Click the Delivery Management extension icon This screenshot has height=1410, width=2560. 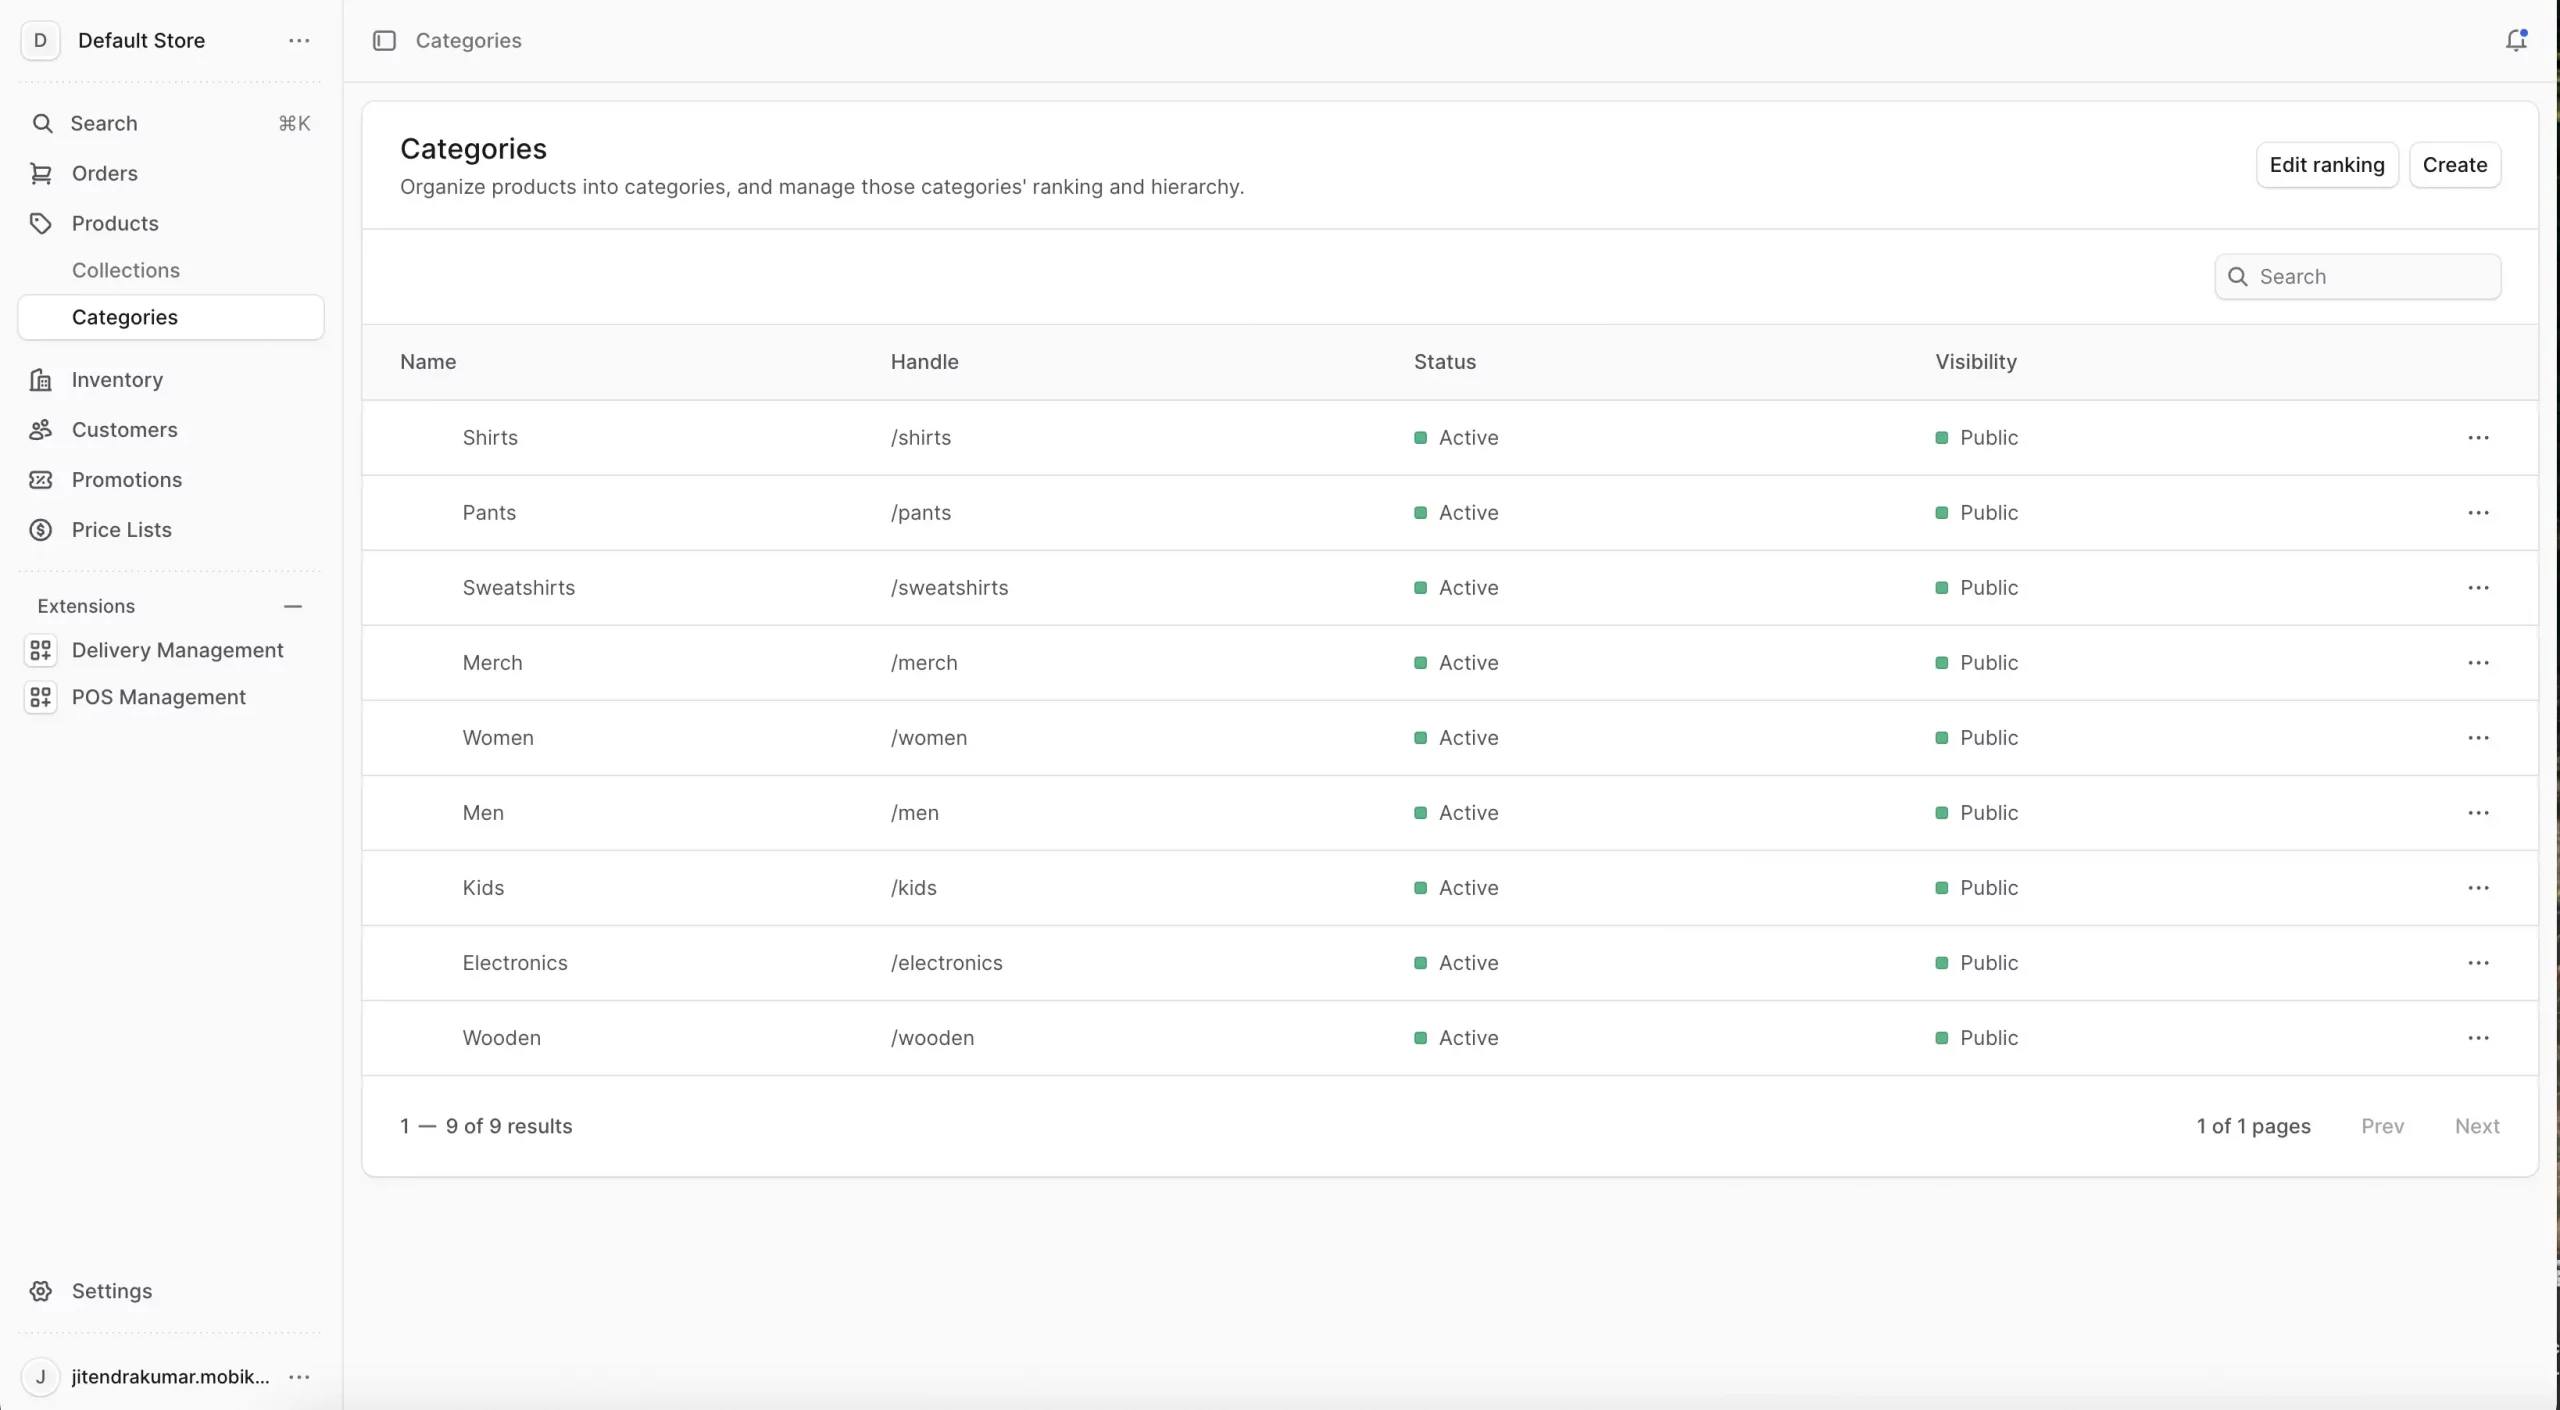pos(41,650)
